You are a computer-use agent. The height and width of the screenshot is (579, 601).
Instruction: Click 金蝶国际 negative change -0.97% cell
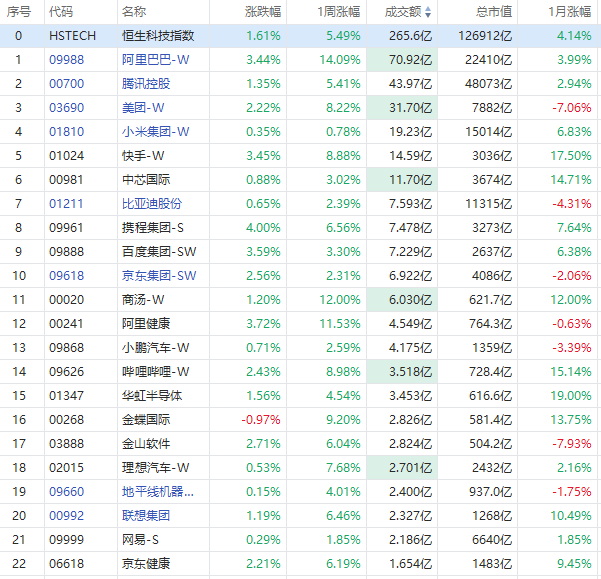point(261,419)
